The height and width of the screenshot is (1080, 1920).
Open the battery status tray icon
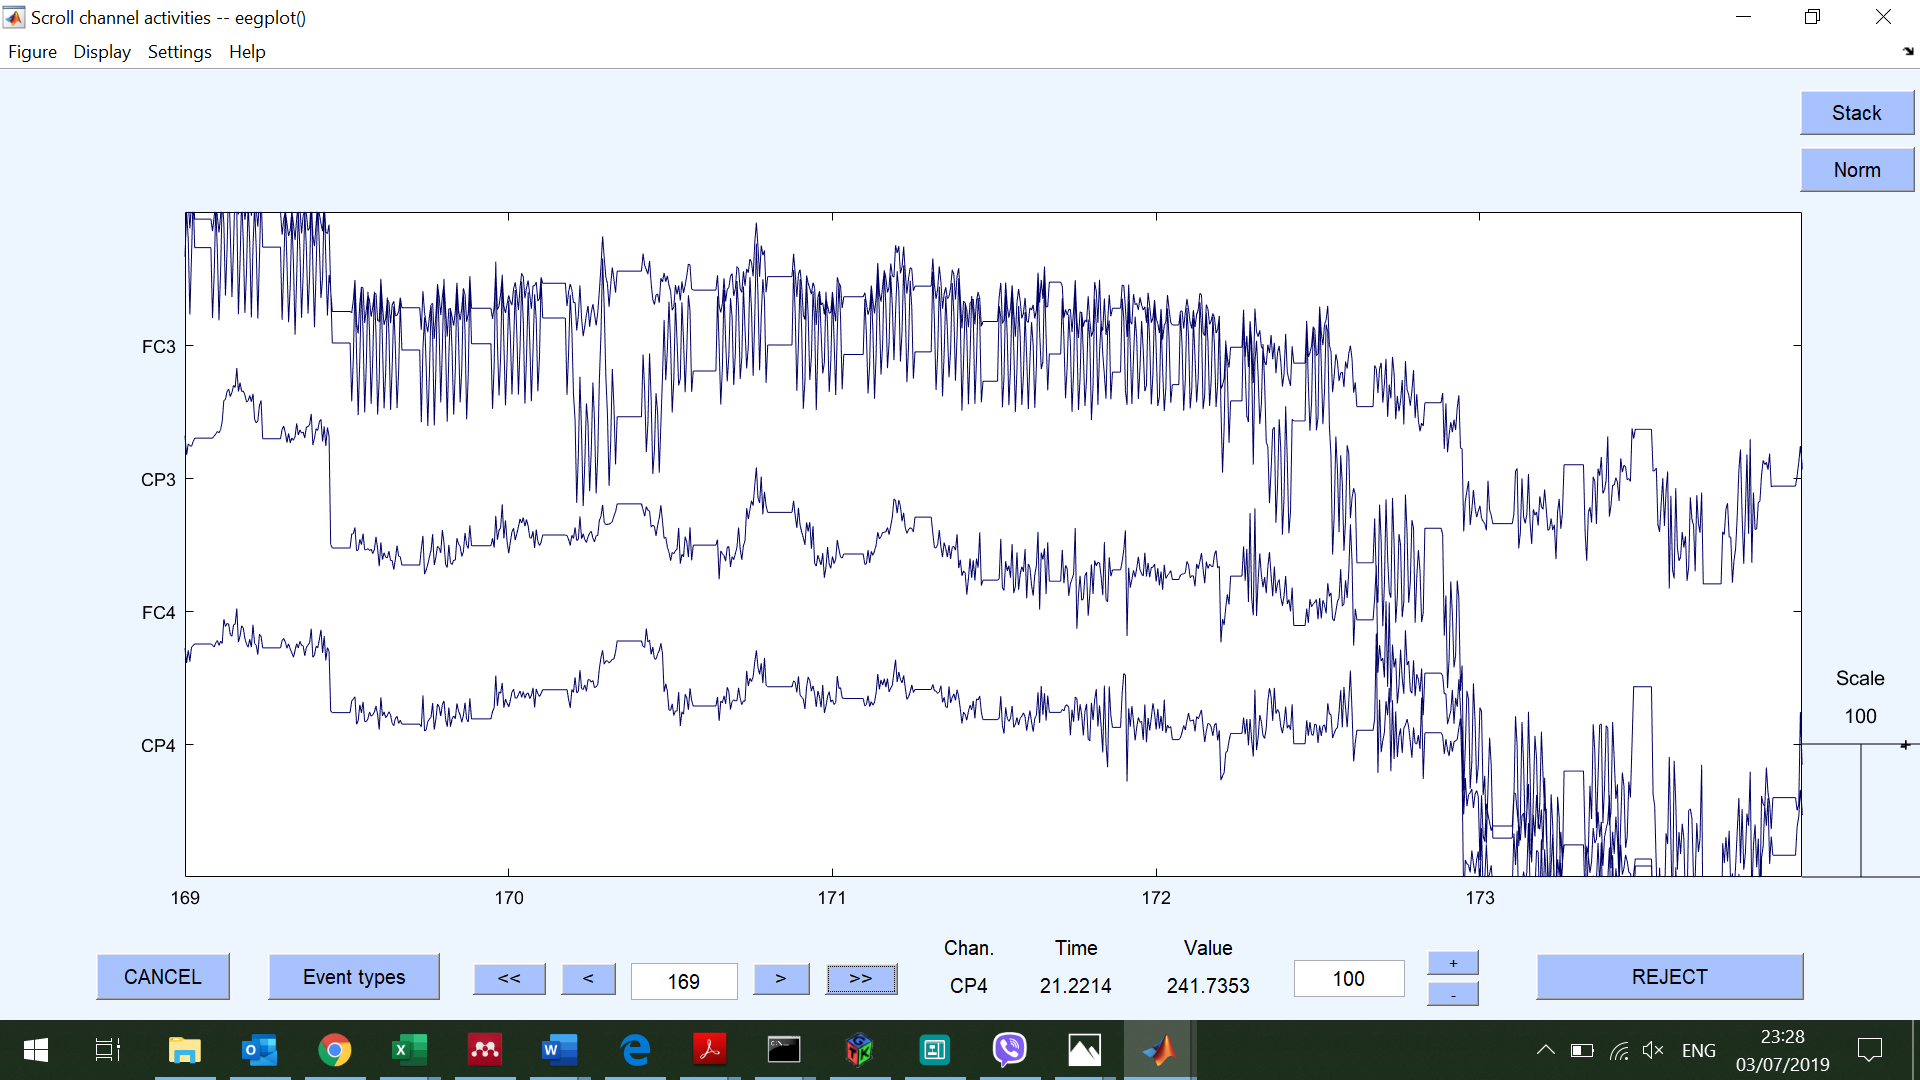[x=1582, y=1050]
